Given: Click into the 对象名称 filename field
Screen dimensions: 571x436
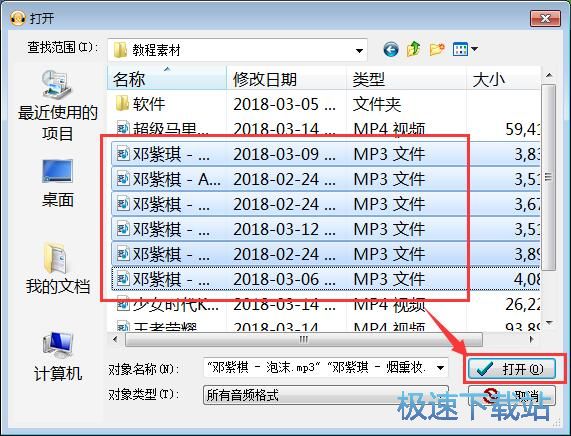Looking at the screenshot, I should [x=319, y=368].
